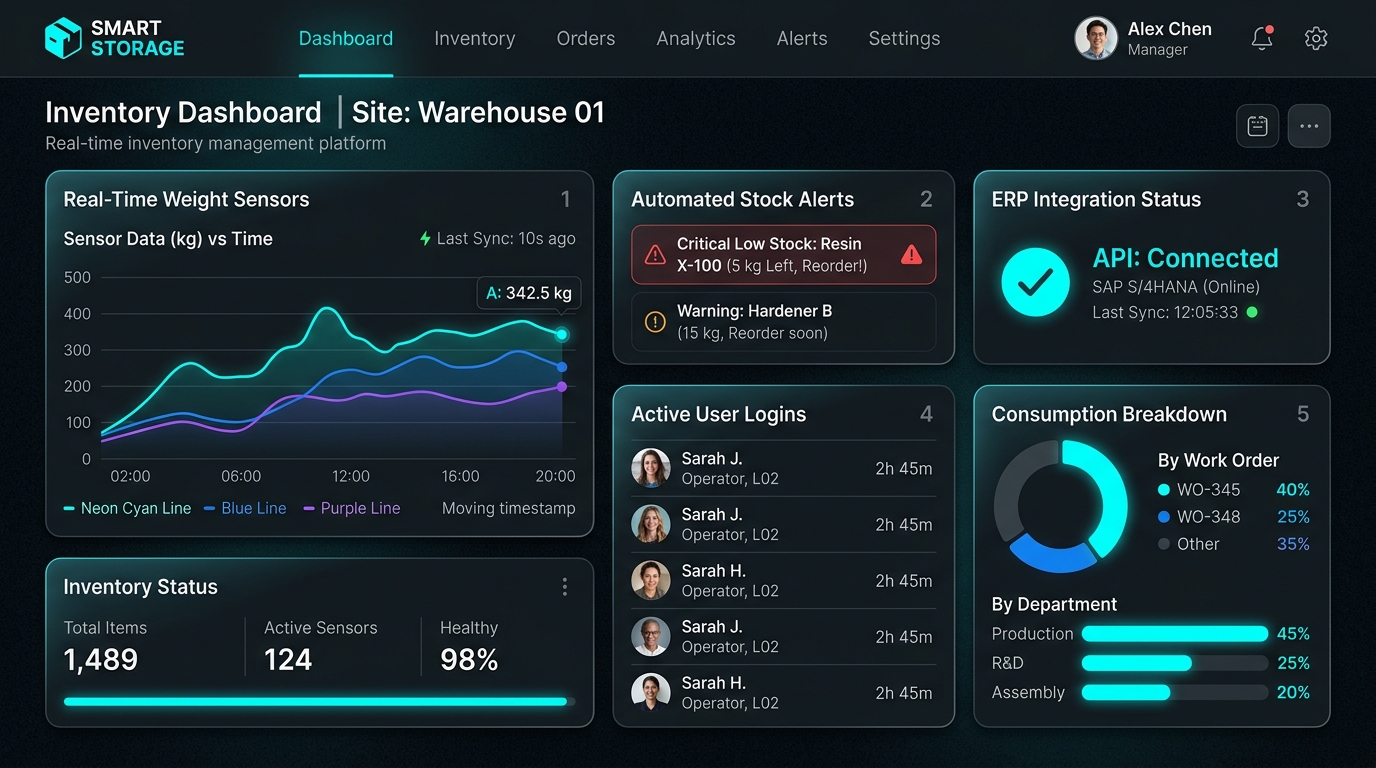Click Alex Chen's profile avatar
The image size is (1376, 768).
(1096, 39)
